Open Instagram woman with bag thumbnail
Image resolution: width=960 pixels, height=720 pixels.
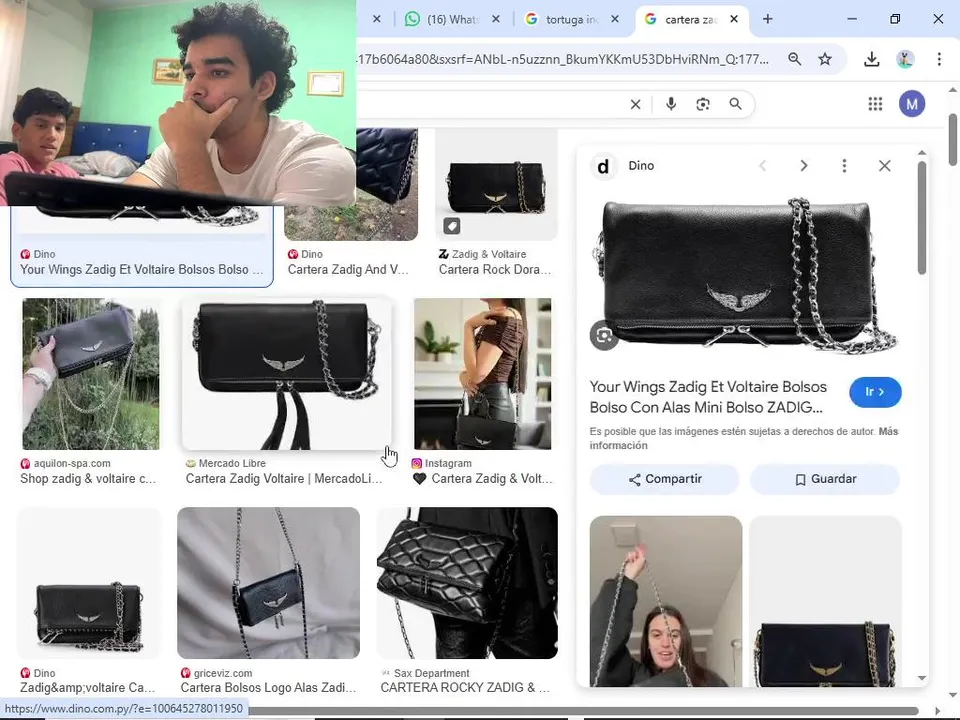[x=482, y=374]
